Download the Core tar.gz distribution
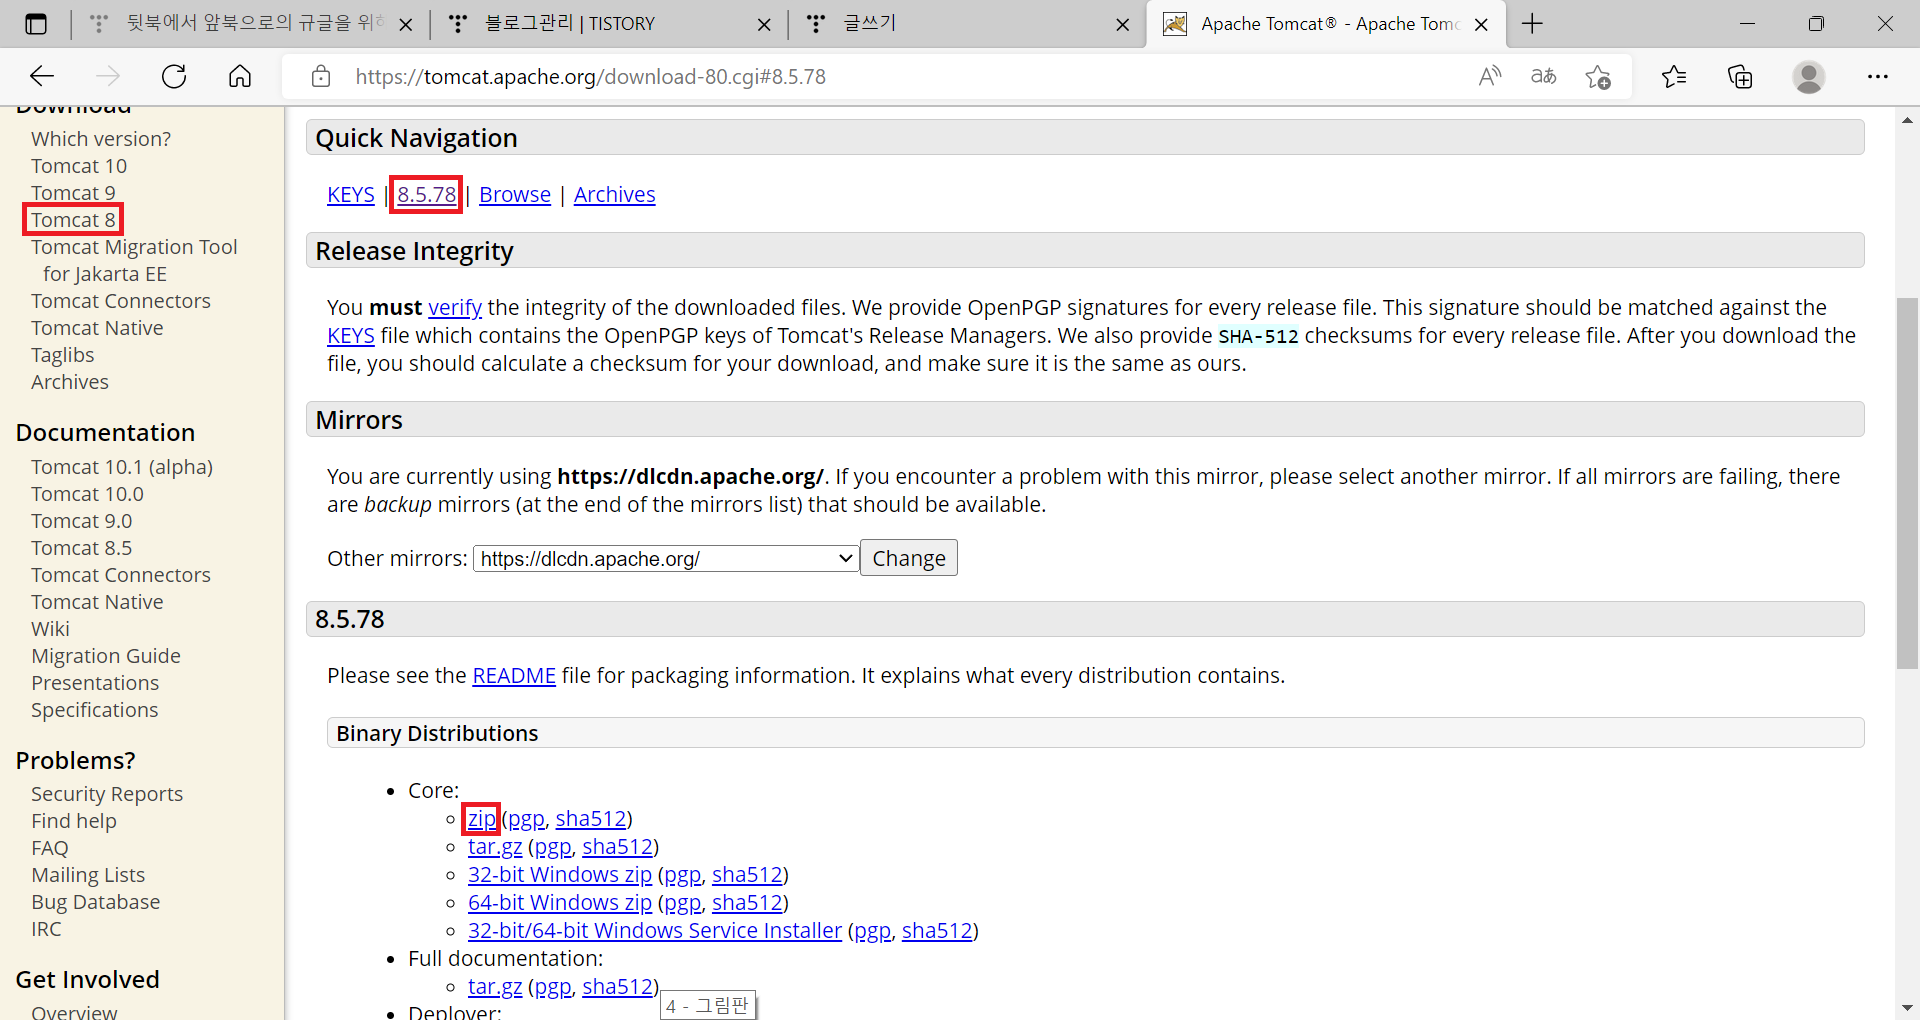 pos(495,846)
